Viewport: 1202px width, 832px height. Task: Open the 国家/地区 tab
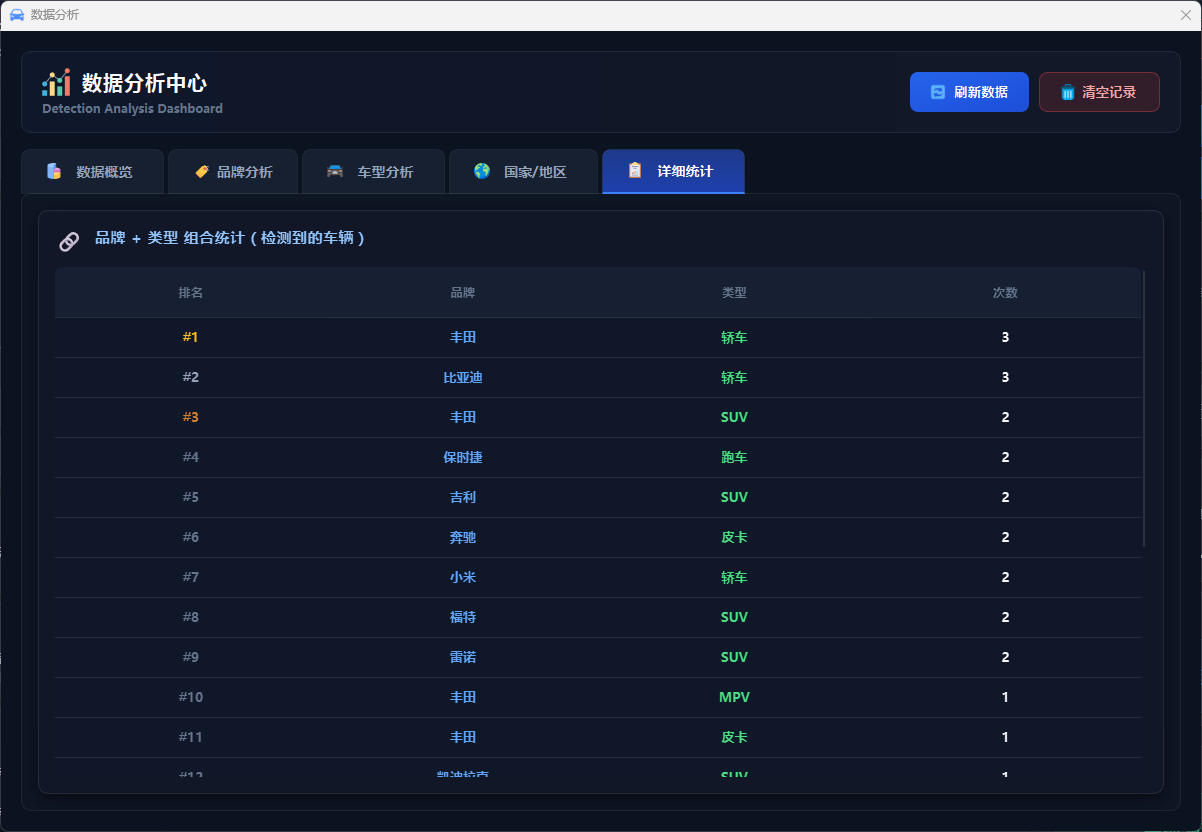(523, 172)
